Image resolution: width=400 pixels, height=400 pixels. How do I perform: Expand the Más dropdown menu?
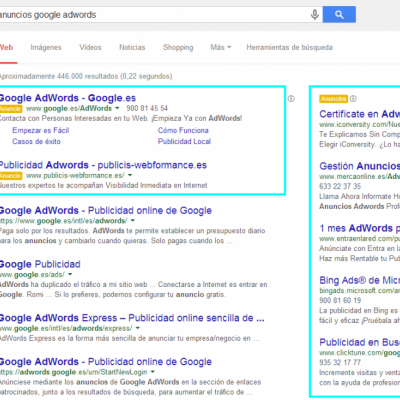220,47
